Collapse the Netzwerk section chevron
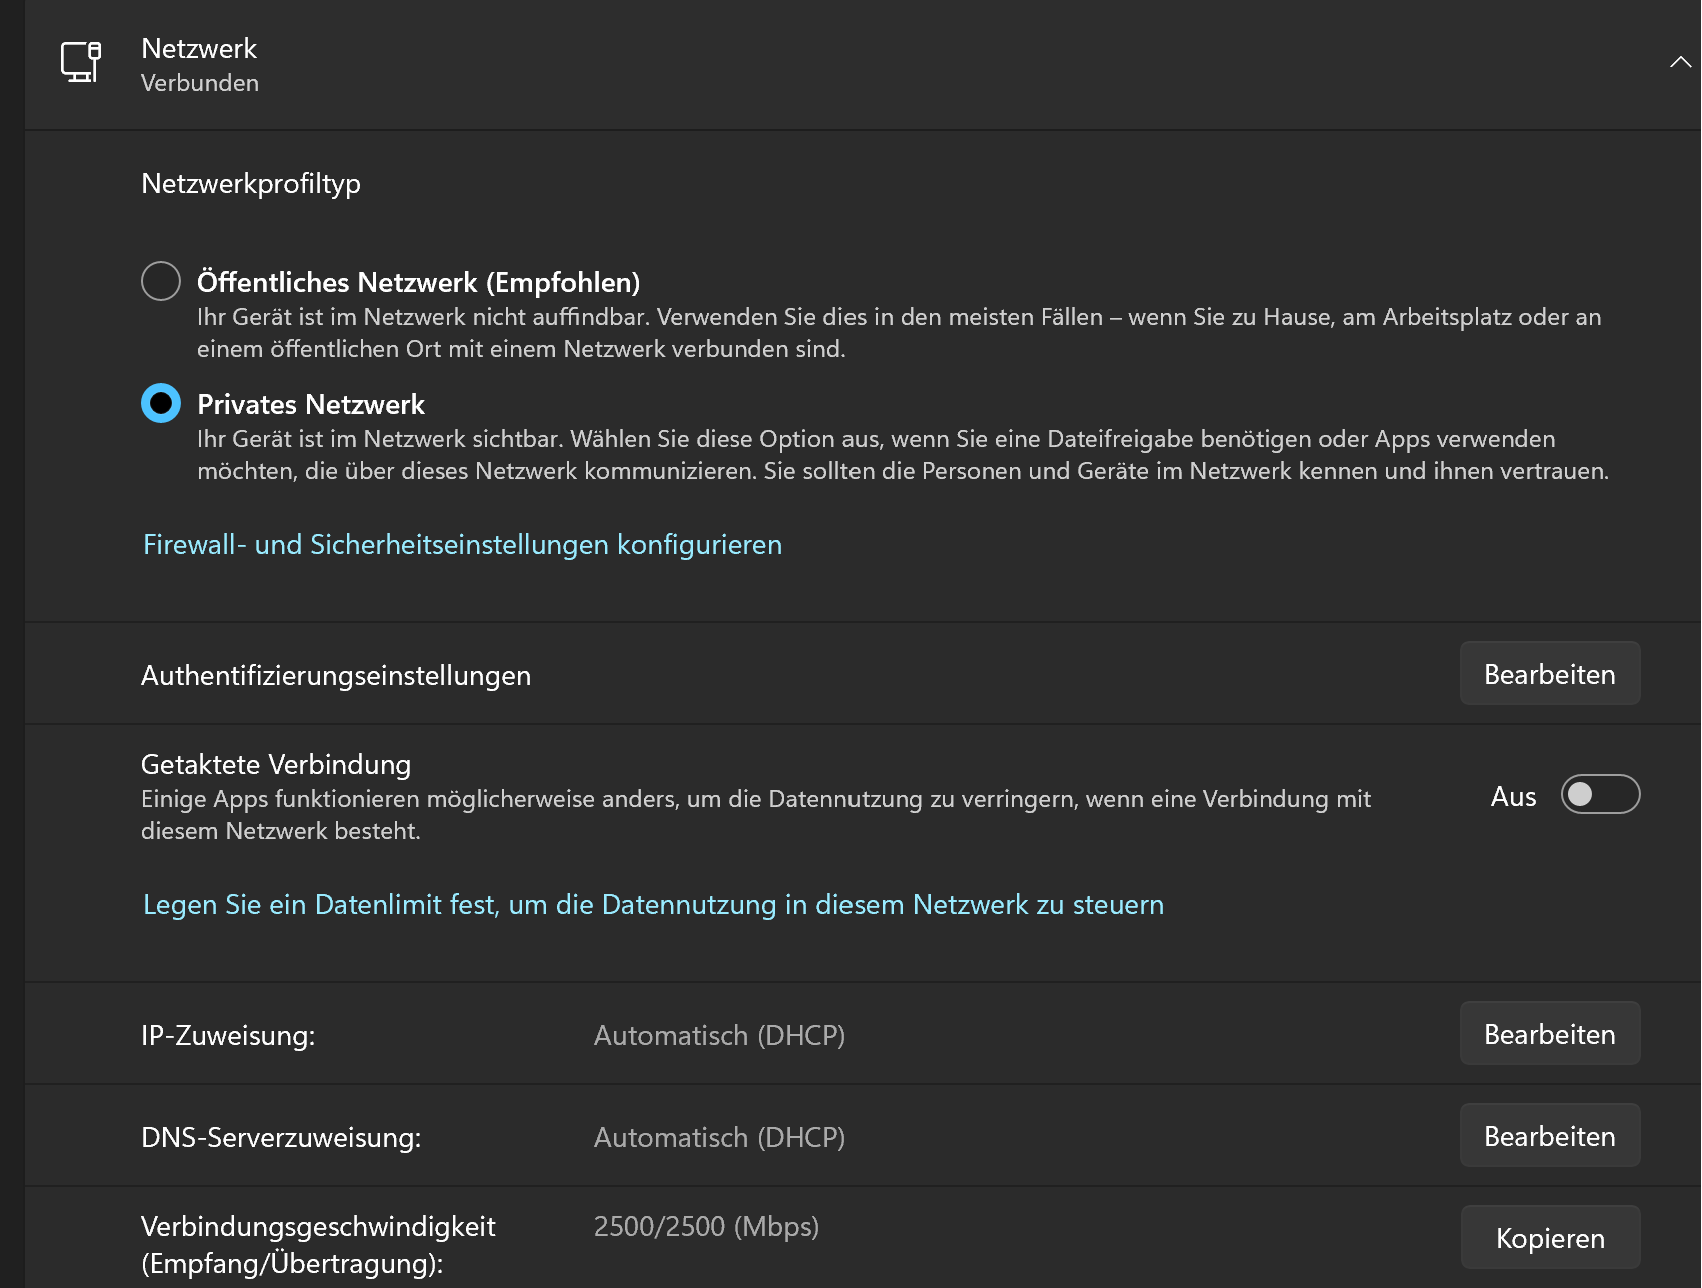This screenshot has width=1702, height=1288. [1680, 62]
